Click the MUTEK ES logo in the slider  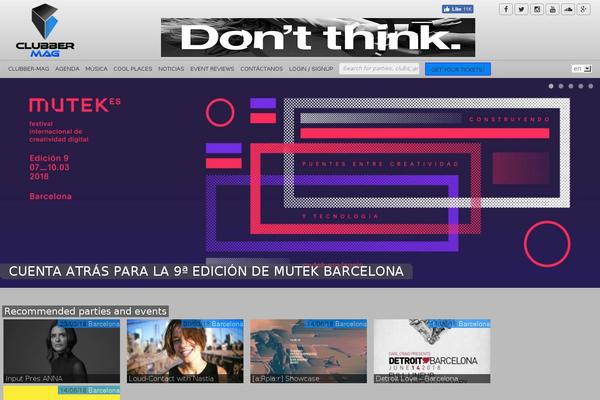75,105
